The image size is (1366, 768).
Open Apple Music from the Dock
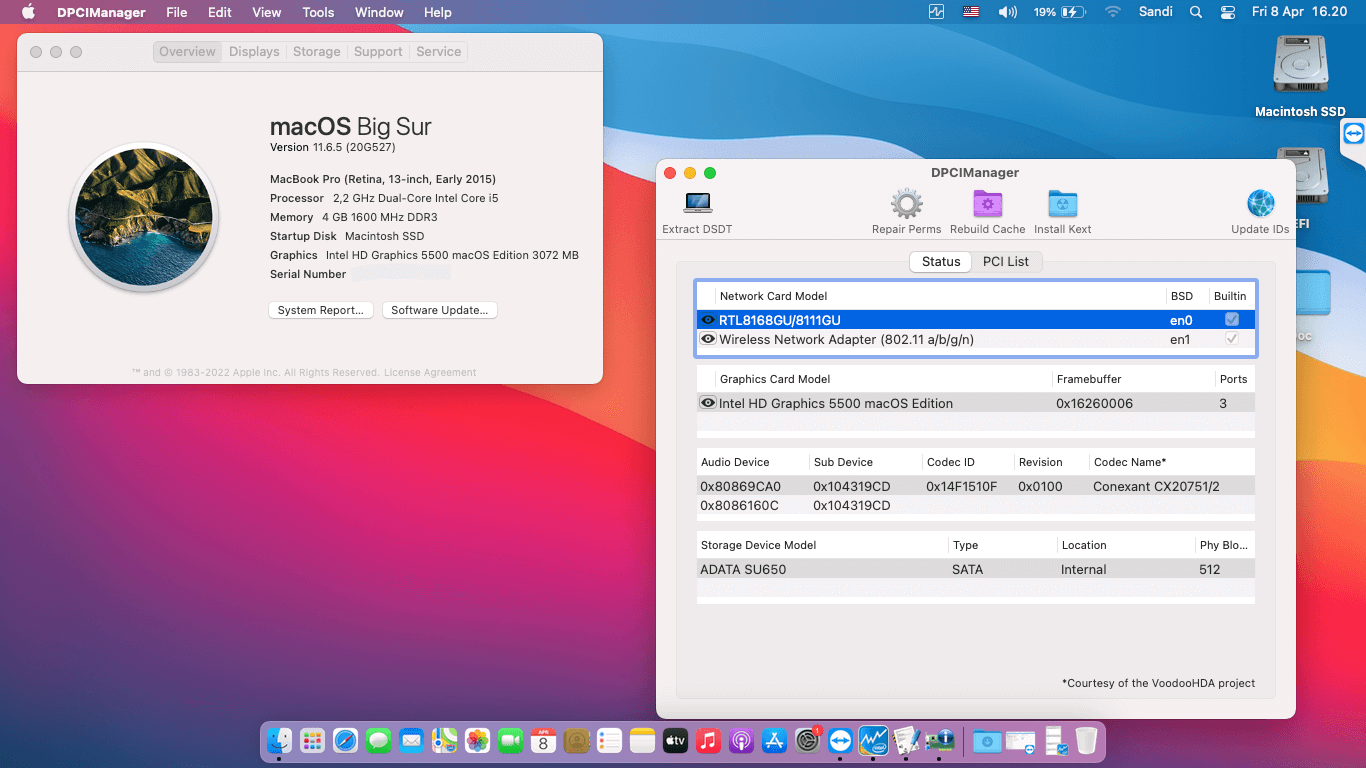tap(708, 741)
